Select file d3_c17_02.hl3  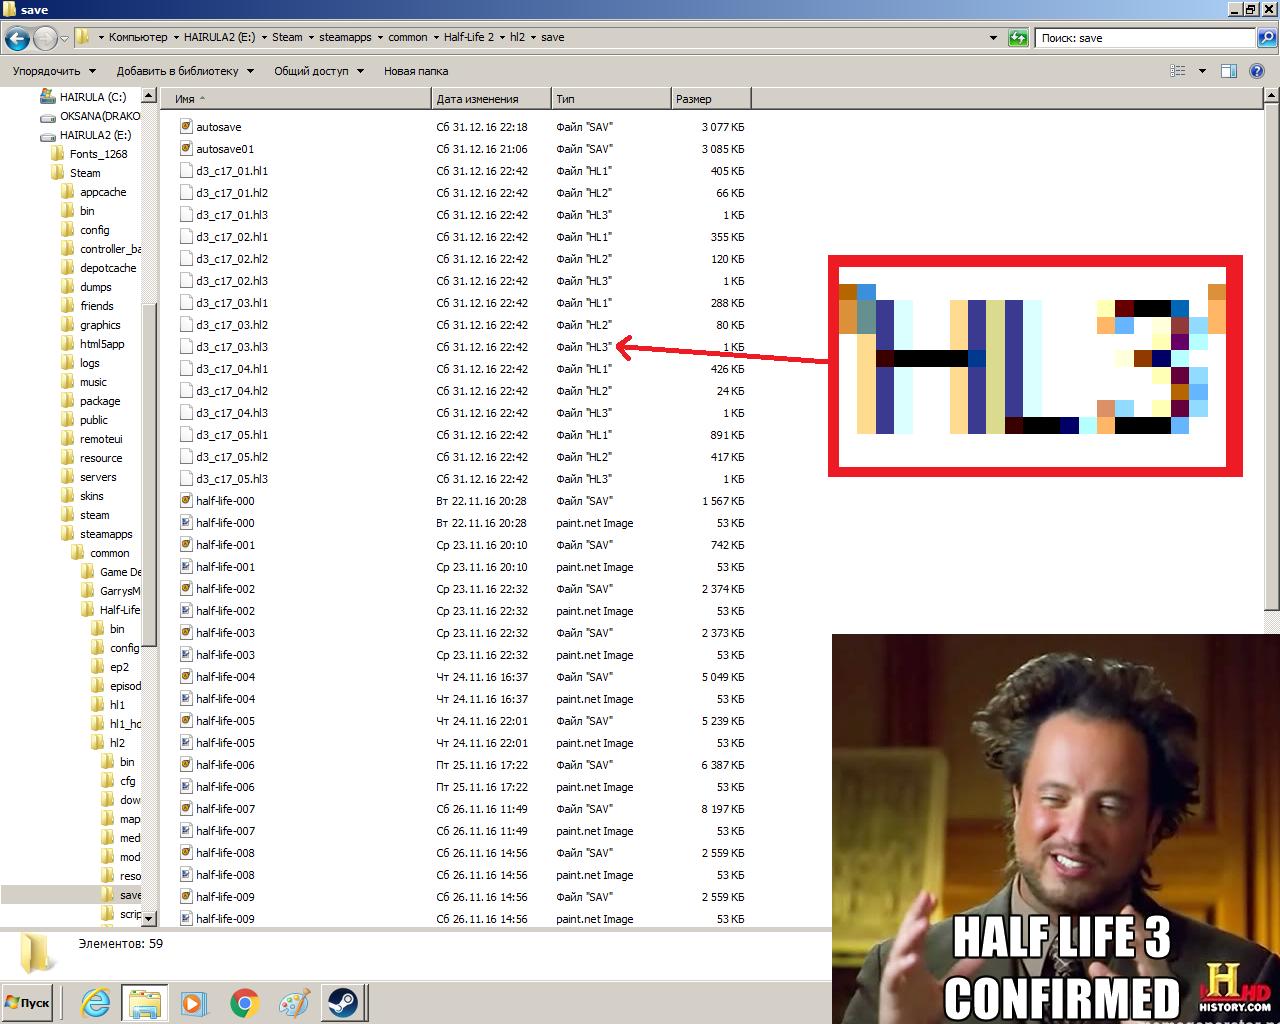[x=232, y=281]
